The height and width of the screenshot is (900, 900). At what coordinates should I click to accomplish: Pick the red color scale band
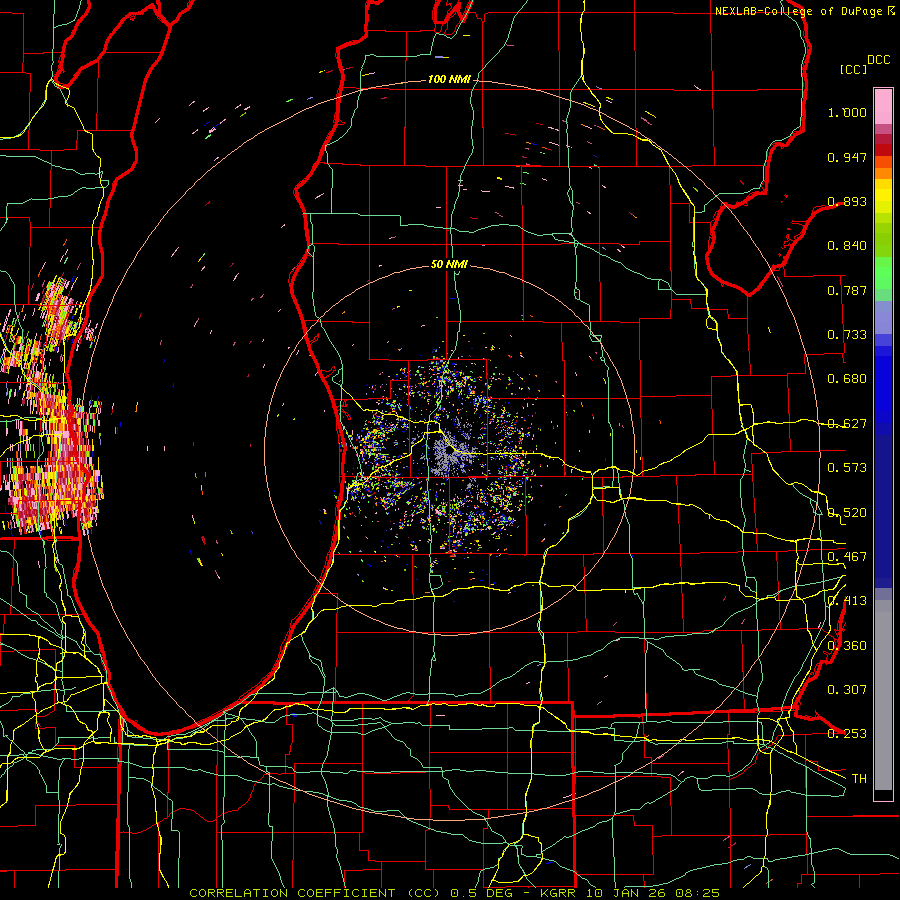click(x=883, y=150)
